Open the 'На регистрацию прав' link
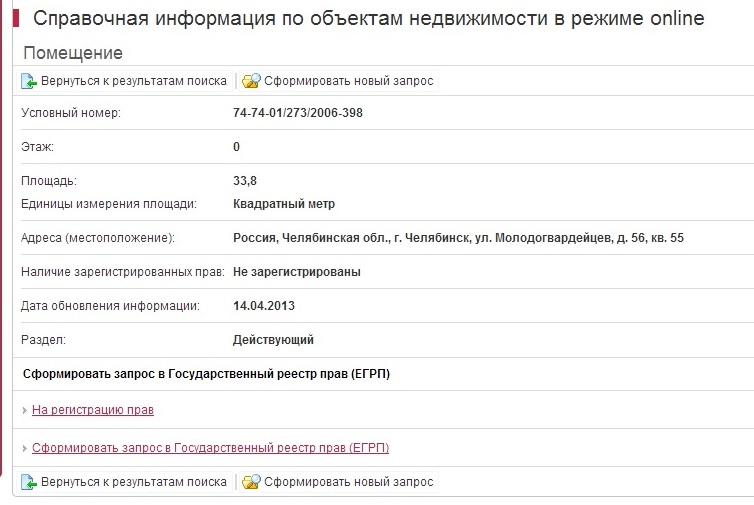Viewport: 754px width, 505px height. coord(93,410)
